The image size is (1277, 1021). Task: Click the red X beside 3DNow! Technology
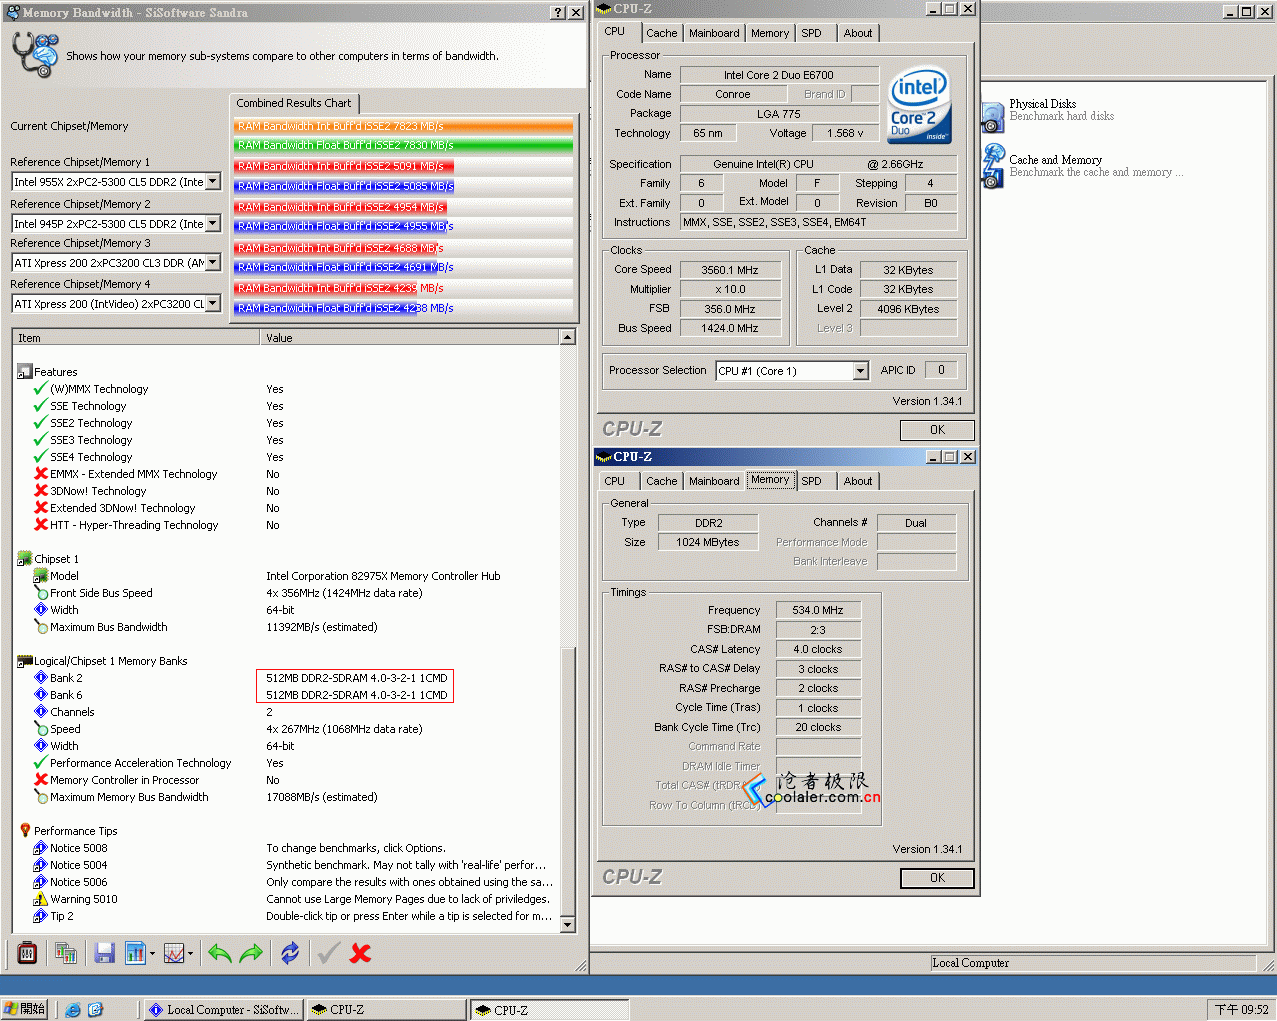click(41, 491)
